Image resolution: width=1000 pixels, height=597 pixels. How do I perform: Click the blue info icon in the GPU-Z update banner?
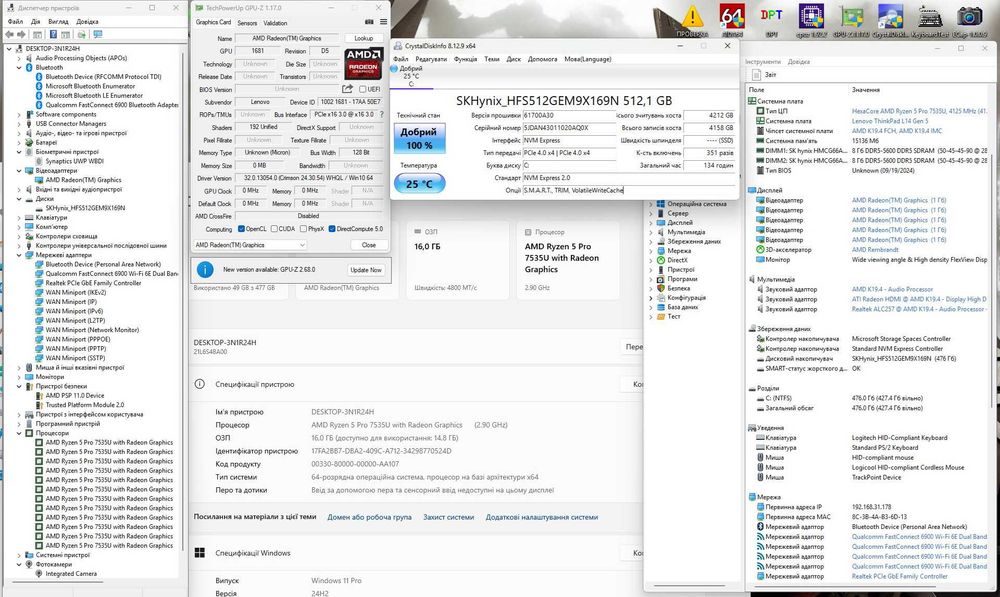(205, 270)
